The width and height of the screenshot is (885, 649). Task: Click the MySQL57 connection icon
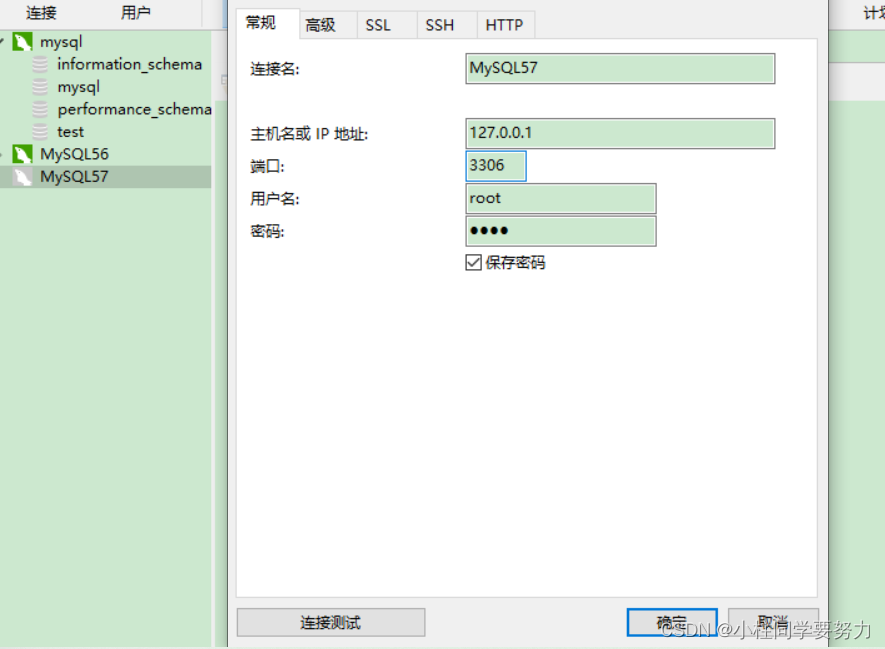tap(23, 177)
